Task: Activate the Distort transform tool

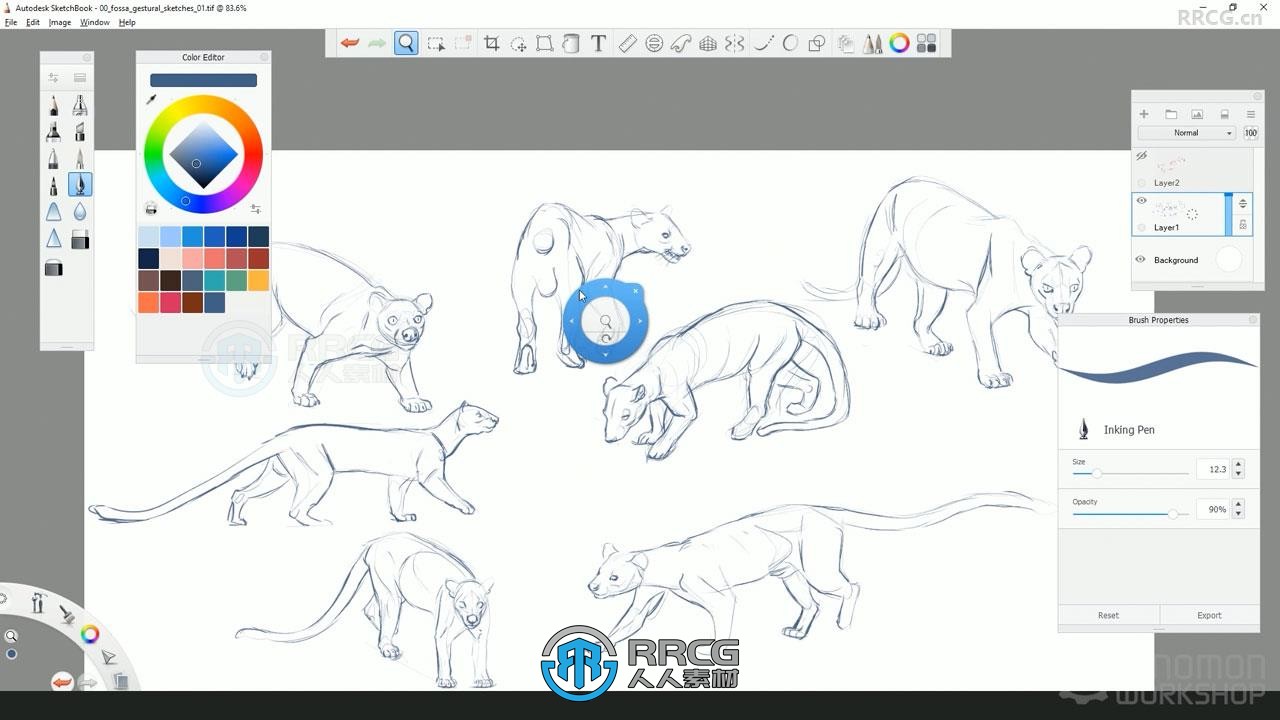Action: pyautogui.click(x=544, y=43)
